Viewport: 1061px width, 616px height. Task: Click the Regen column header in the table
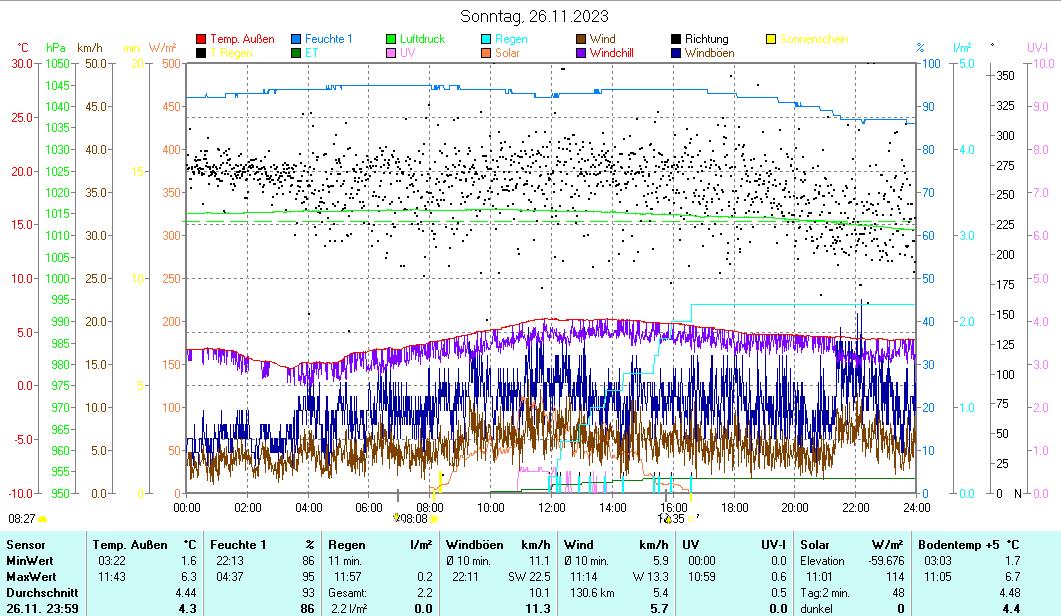346,545
